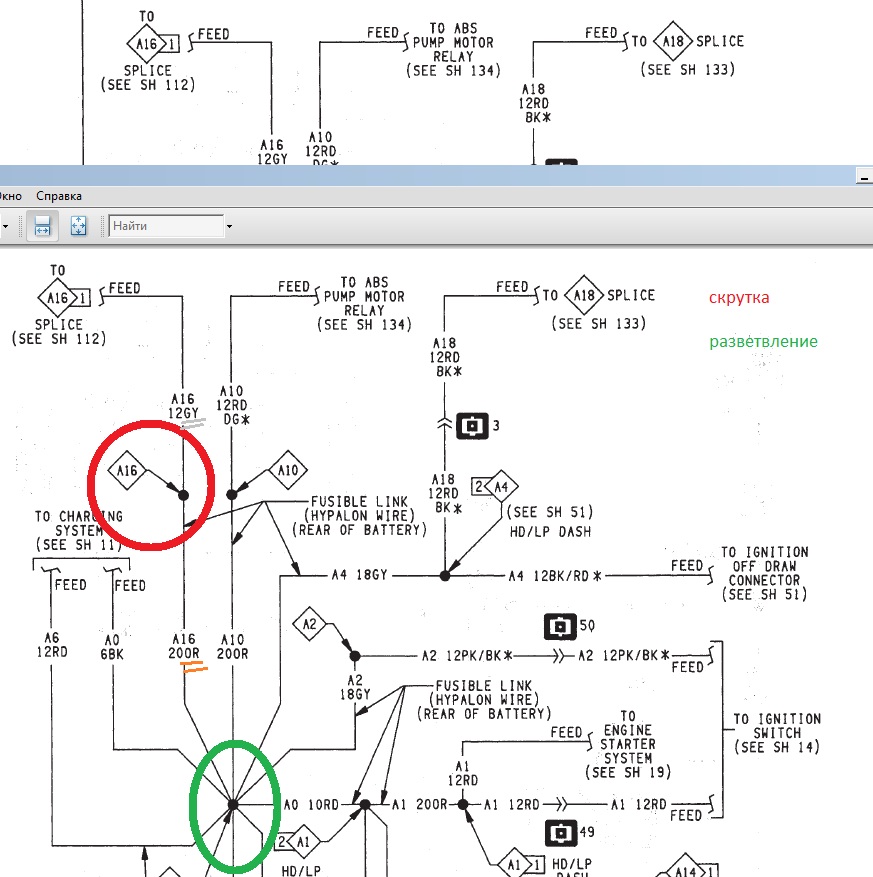Screen dimensions: 873x877
Task: Click the A2 18GY wire label
Action: 355,687
